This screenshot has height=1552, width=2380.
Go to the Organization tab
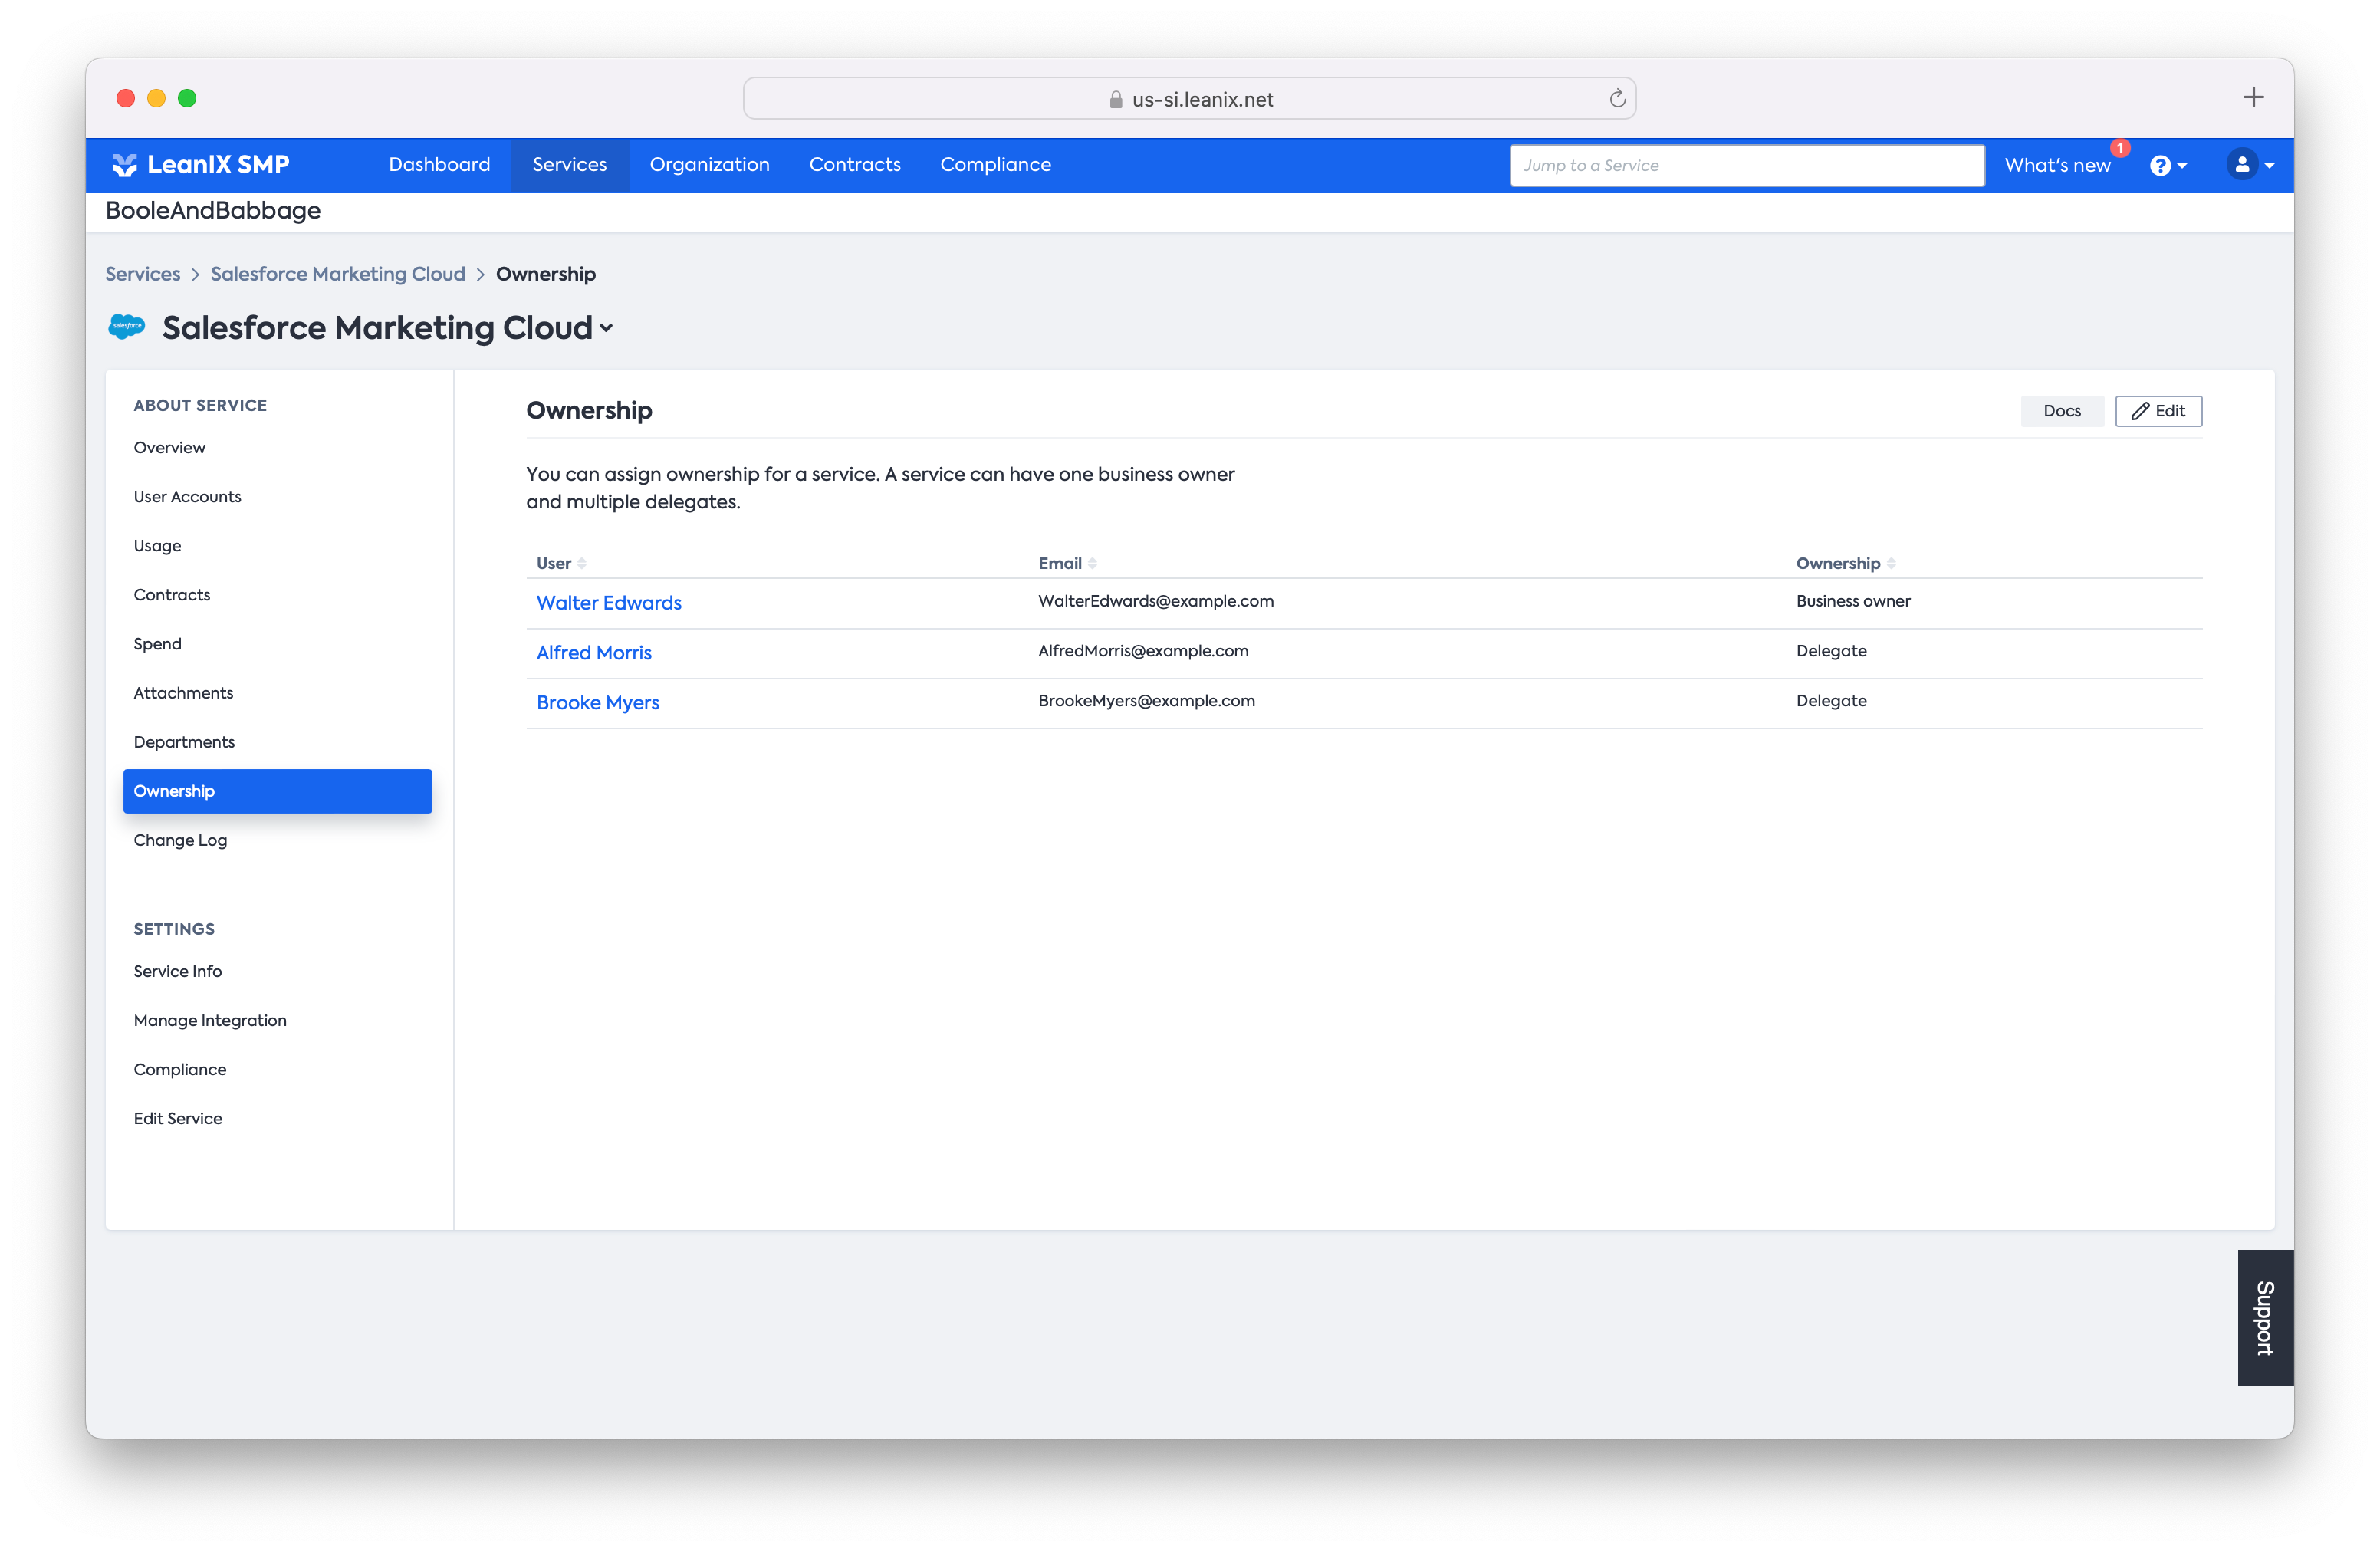click(x=709, y=165)
